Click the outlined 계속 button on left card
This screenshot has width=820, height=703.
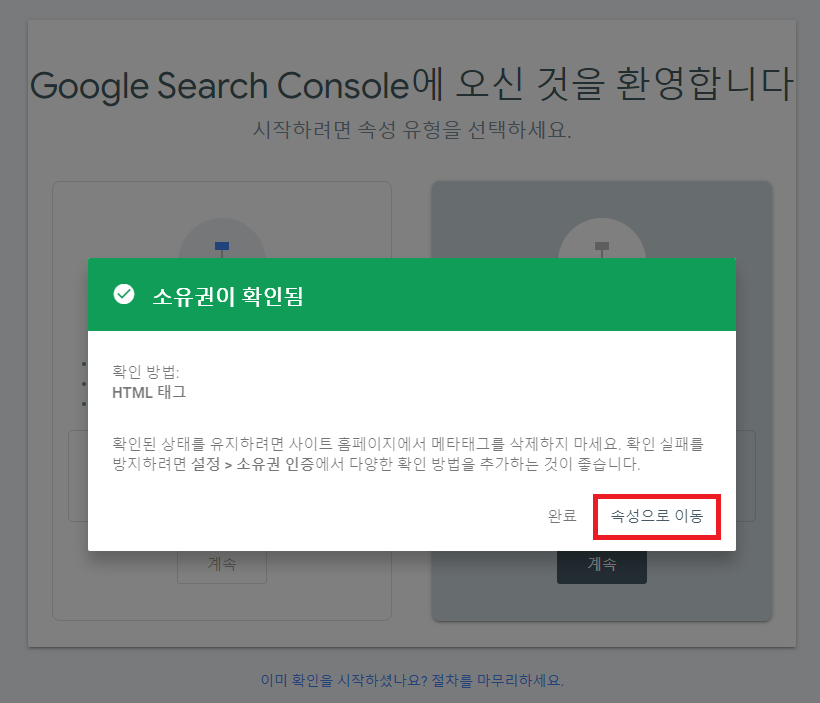point(222,566)
